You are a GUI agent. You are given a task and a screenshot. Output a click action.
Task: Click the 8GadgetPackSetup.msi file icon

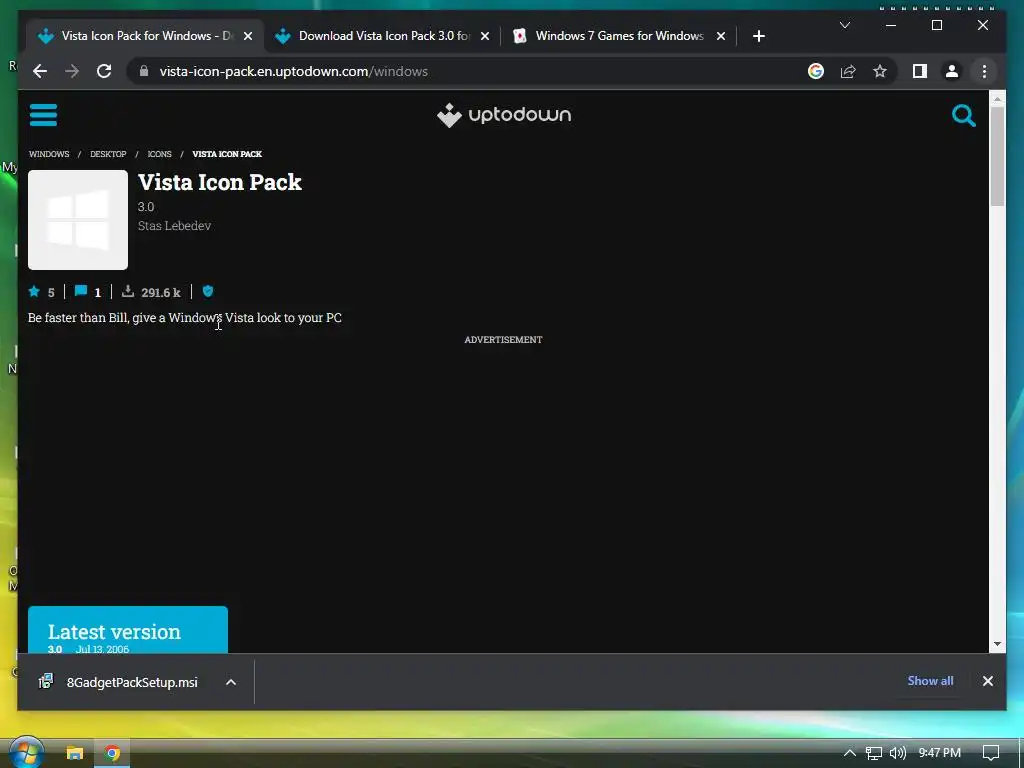click(x=46, y=682)
